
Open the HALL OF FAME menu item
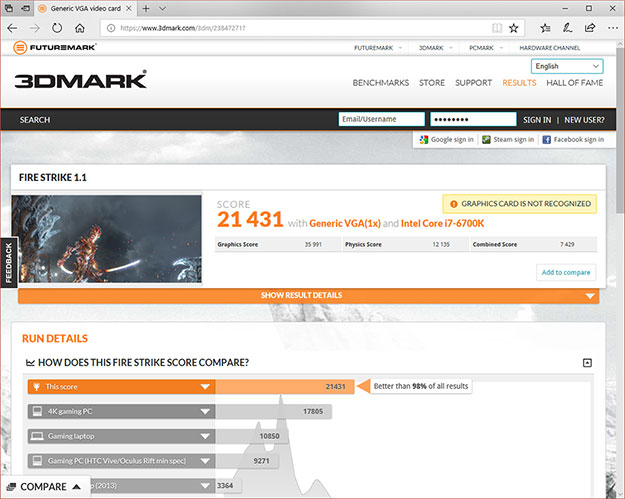coord(574,83)
